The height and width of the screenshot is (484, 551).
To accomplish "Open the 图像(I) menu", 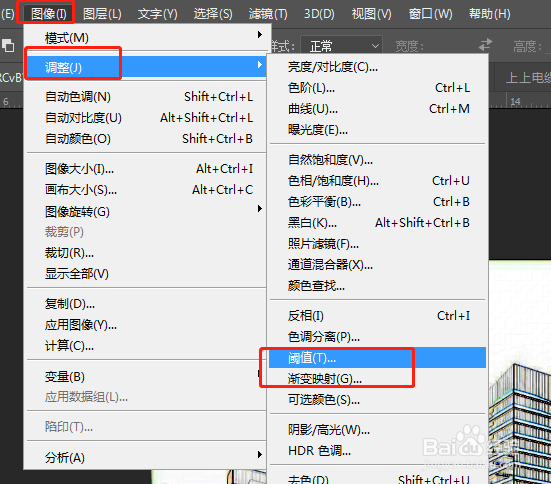I will tap(48, 14).
